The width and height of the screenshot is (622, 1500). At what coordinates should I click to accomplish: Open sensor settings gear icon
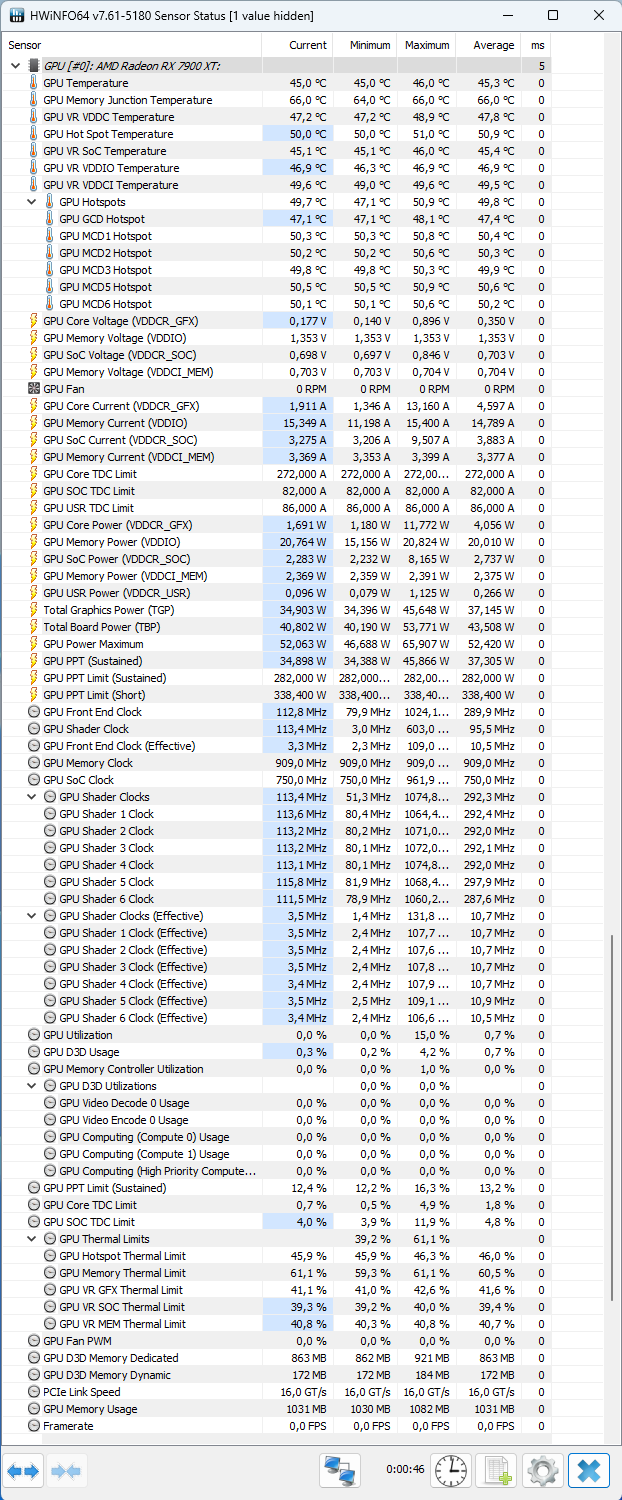pos(543,1471)
